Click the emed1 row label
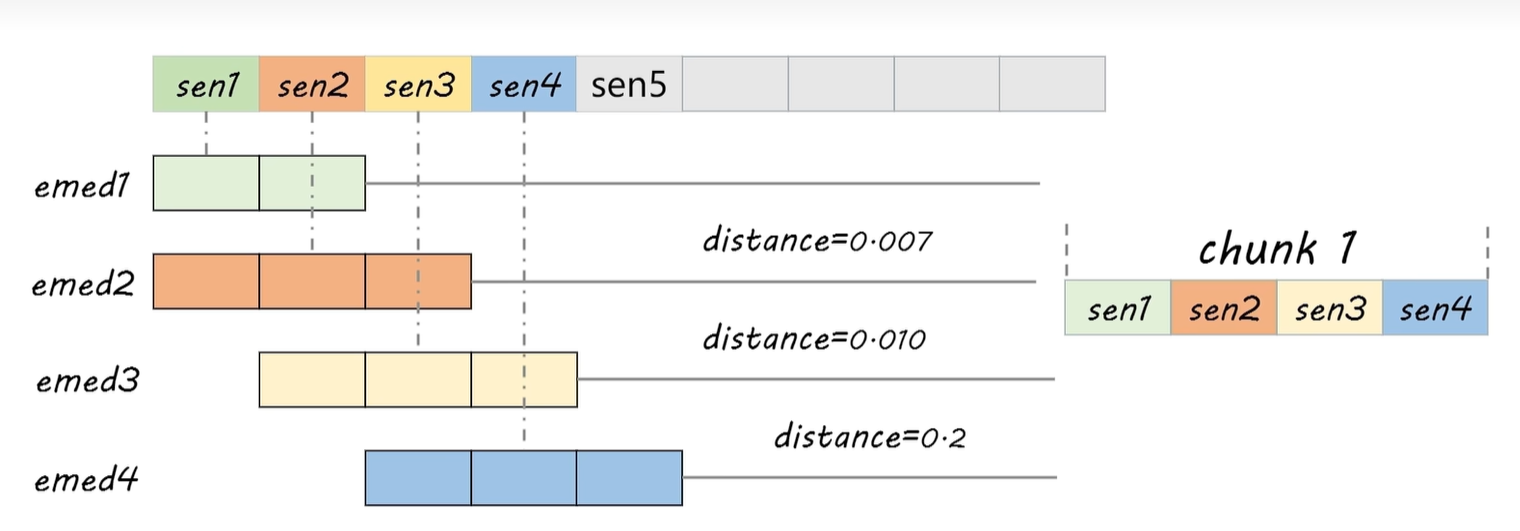 point(84,186)
